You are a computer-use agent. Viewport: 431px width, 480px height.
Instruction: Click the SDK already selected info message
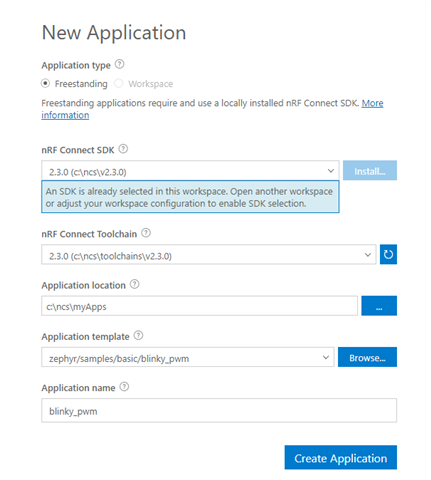click(x=190, y=197)
